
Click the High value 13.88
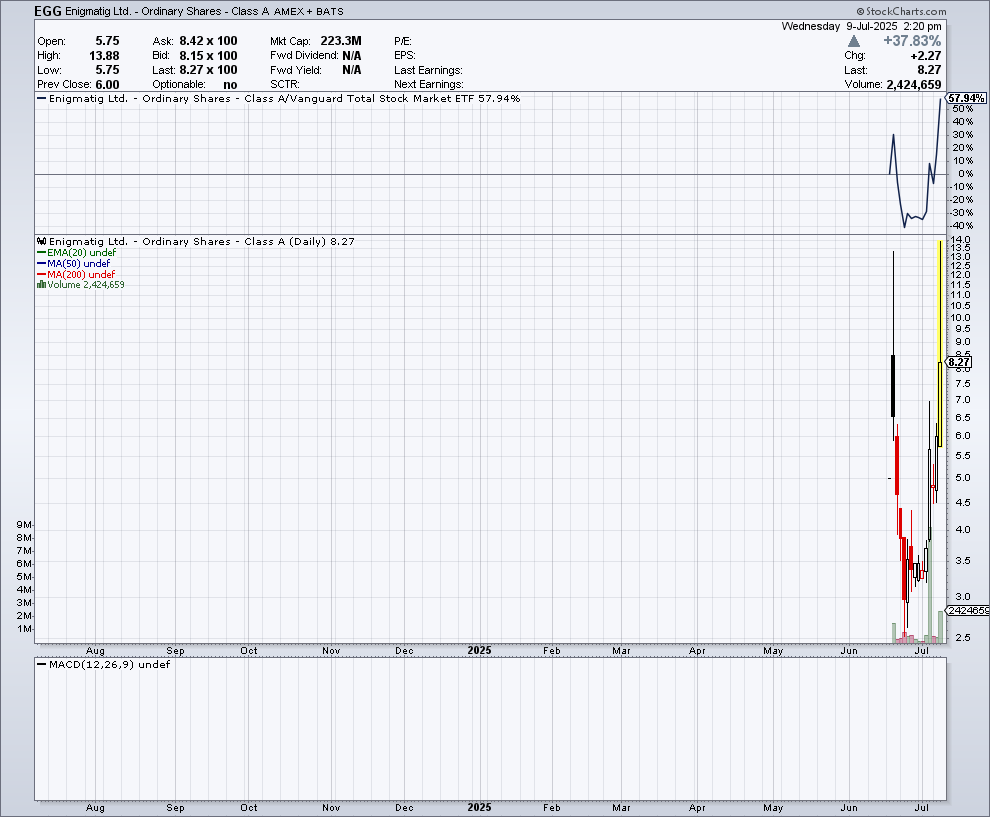tap(104, 56)
